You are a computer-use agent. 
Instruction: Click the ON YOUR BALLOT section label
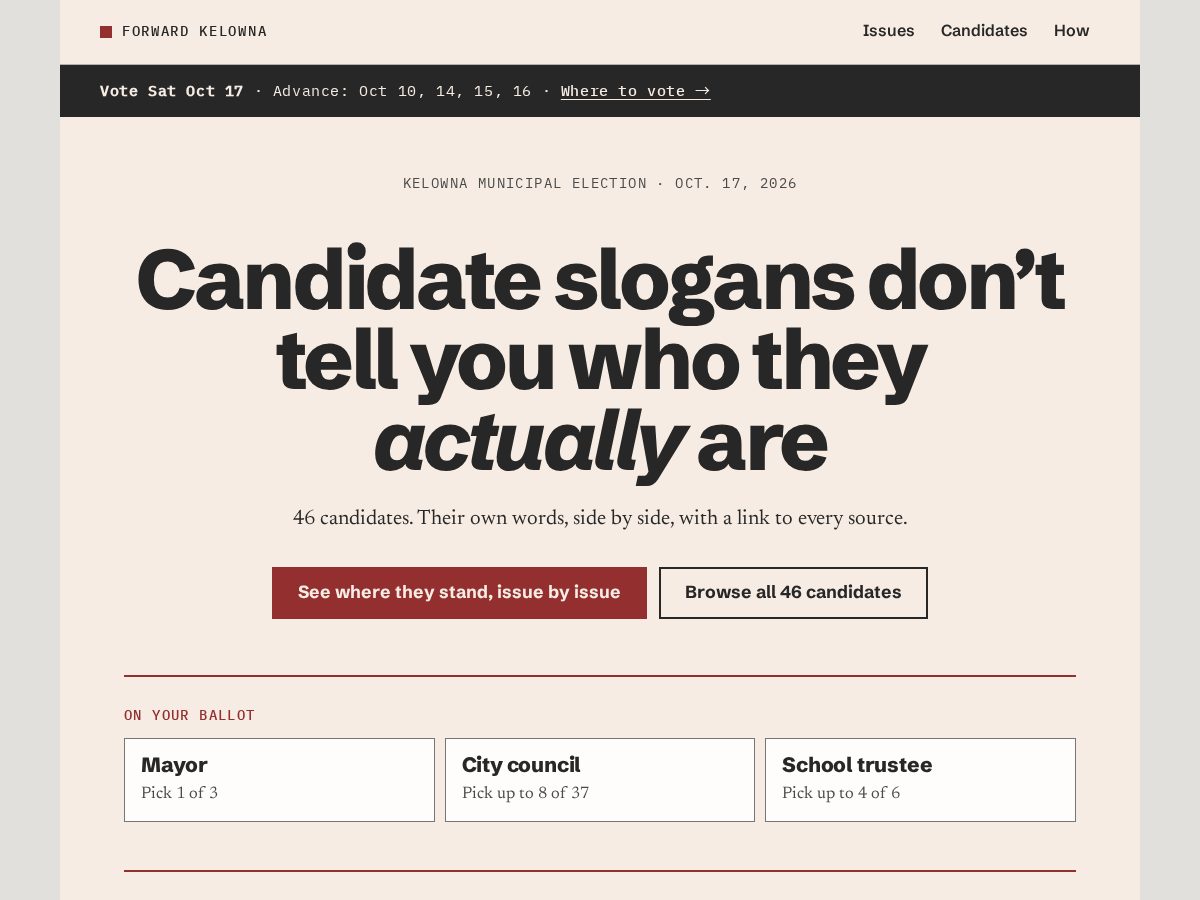pyautogui.click(x=190, y=715)
